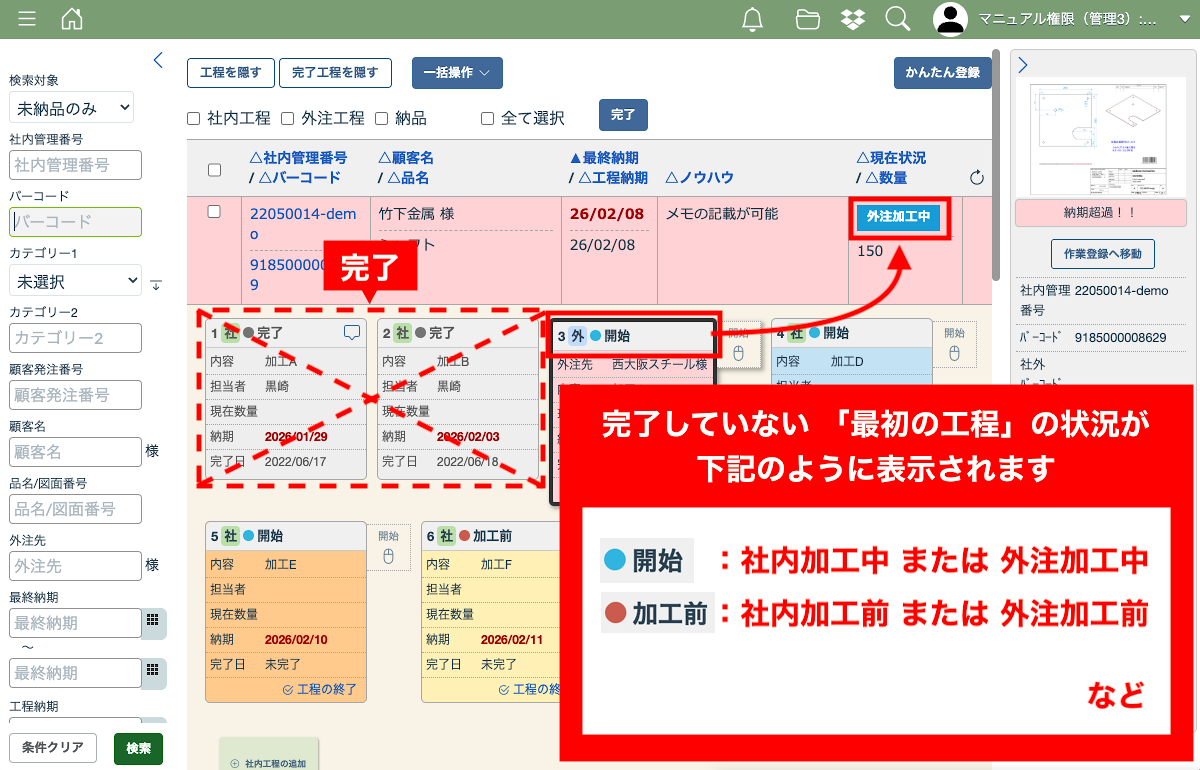Sort by 最終納期 column header
Screen dimensions: 1200x770
point(604,158)
